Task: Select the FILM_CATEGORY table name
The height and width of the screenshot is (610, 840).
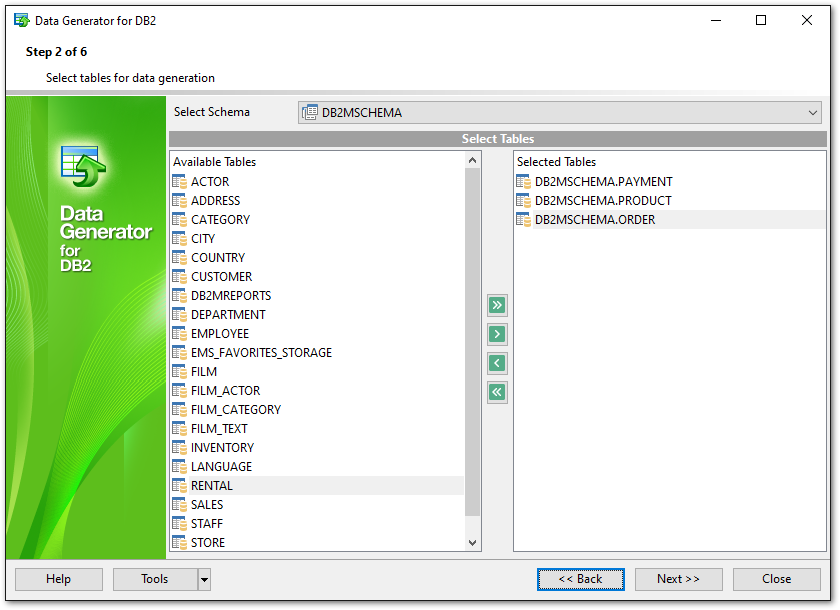Action: pyautogui.click(x=236, y=410)
